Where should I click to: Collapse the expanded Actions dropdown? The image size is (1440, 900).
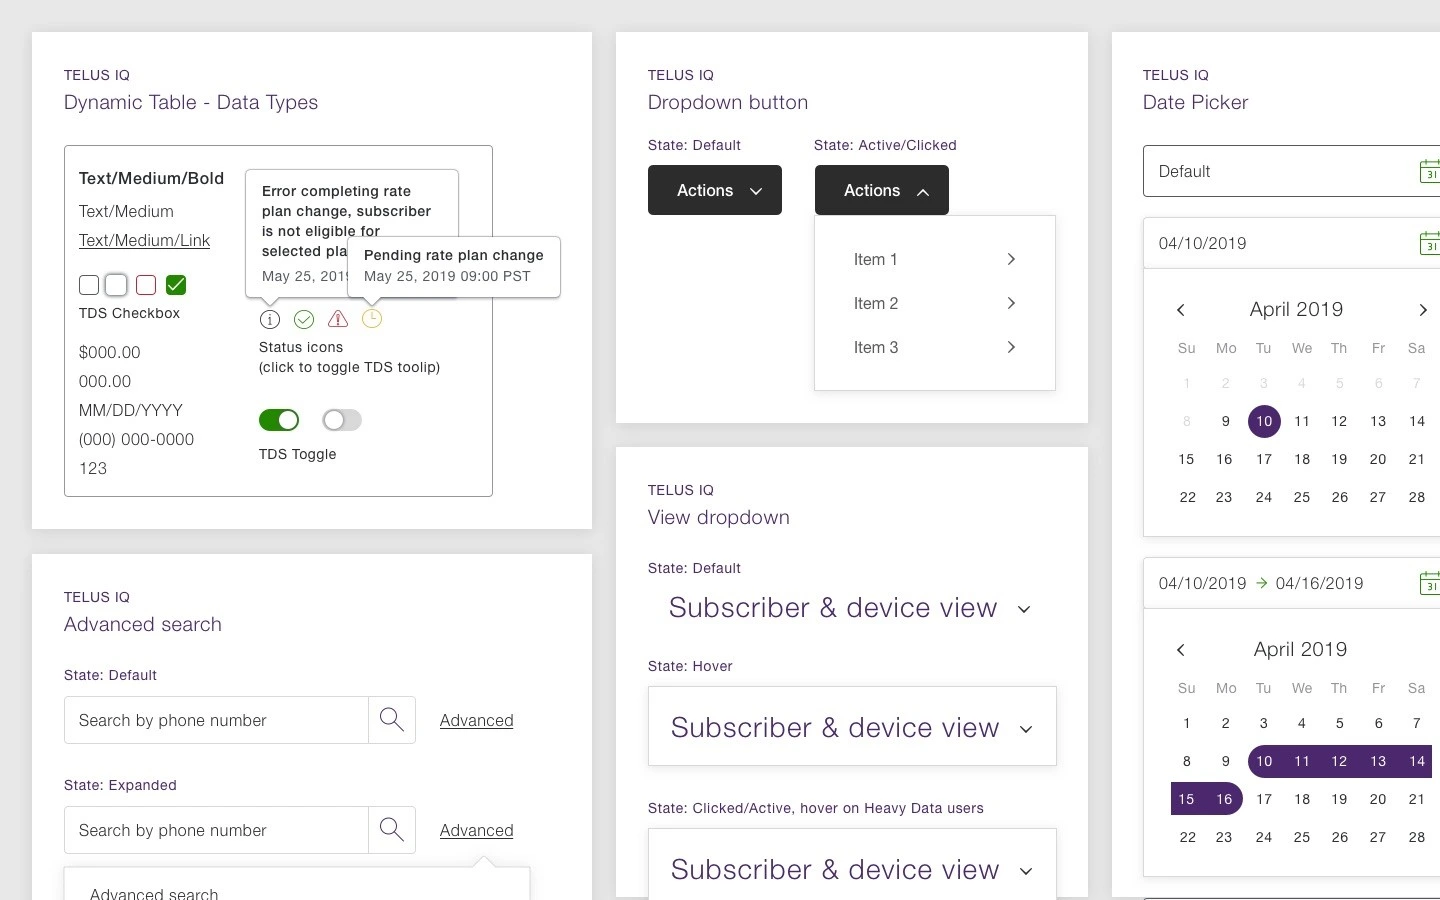pos(881,190)
